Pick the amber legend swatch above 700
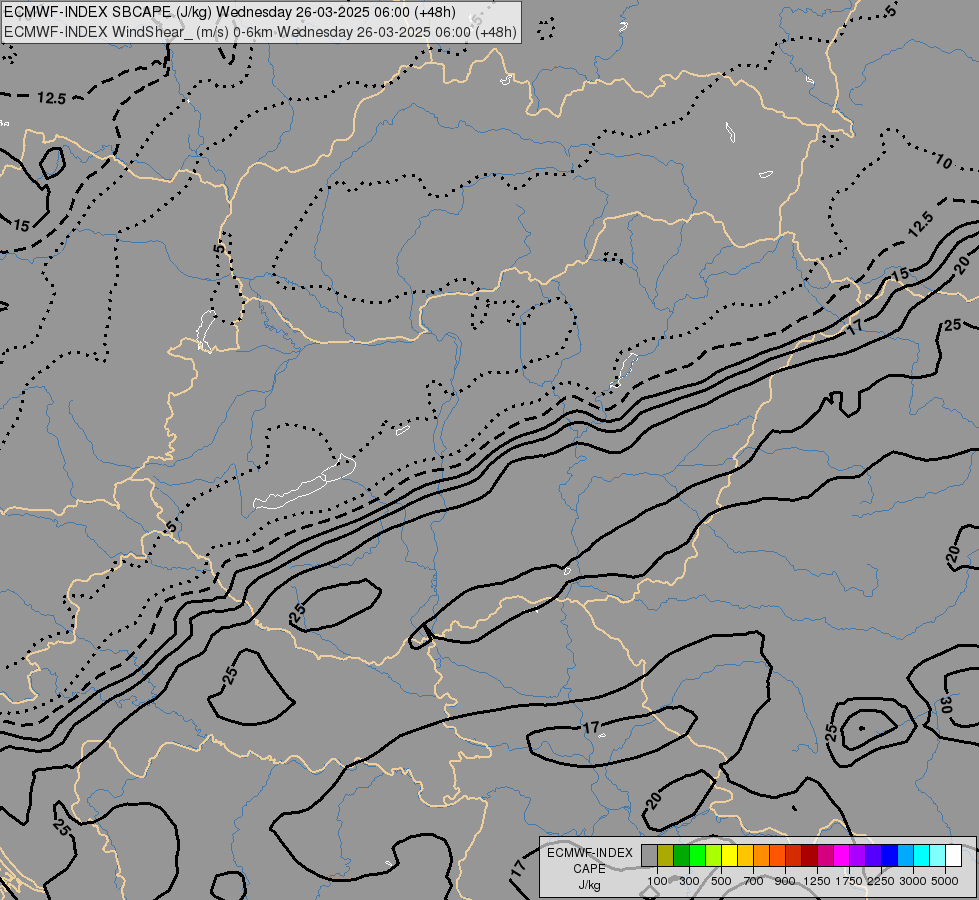This screenshot has width=979, height=900. [x=745, y=856]
